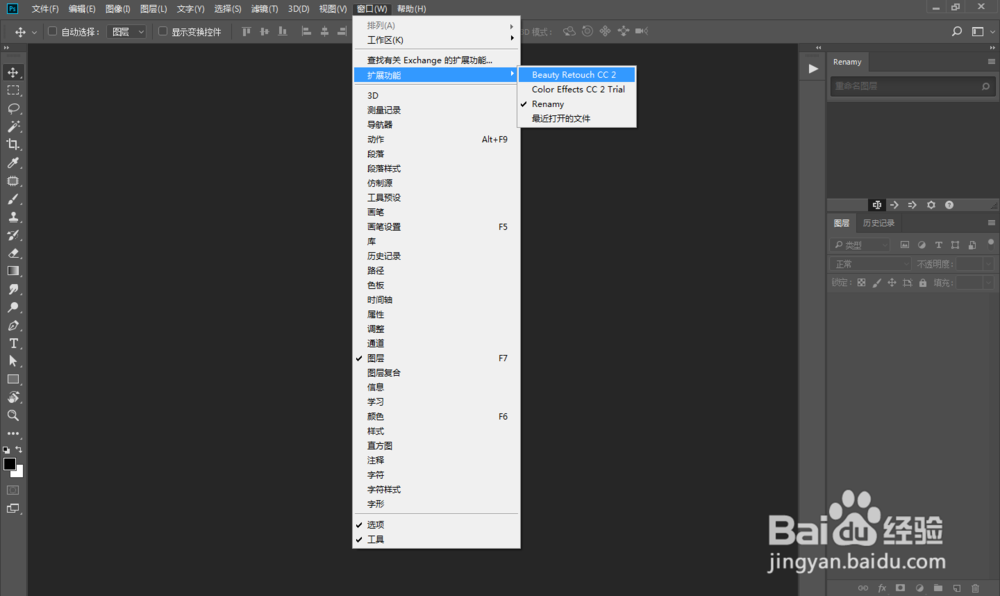
Task: Select the Rectangle shape tool
Action: point(13,379)
